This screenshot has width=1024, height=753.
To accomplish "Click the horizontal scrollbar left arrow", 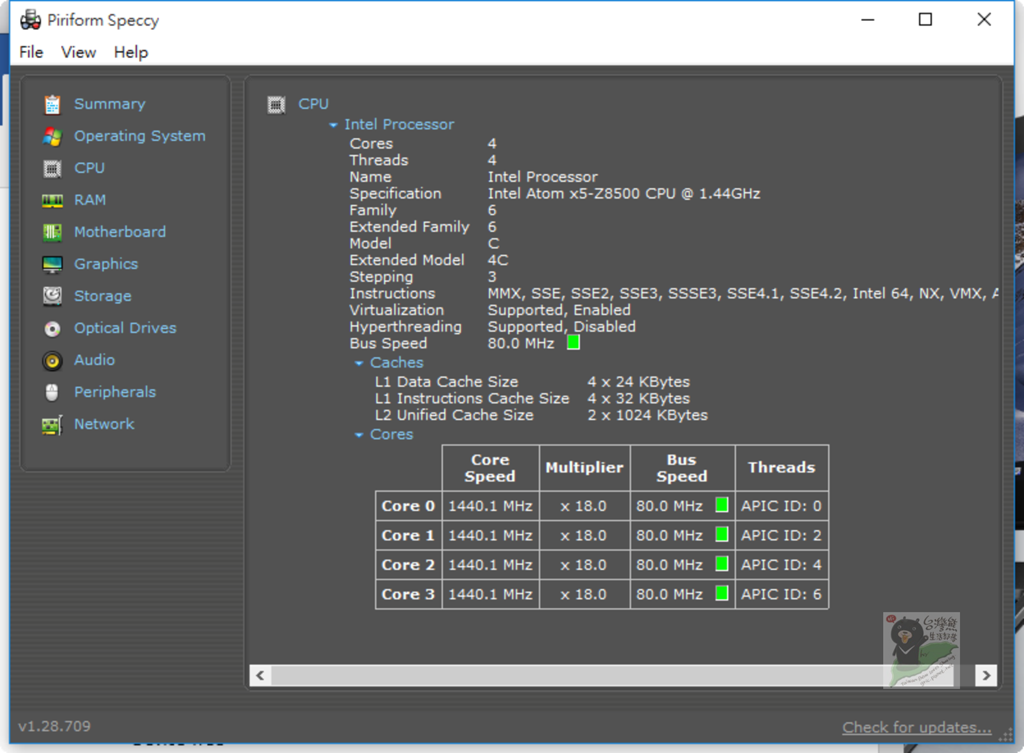I will point(260,675).
